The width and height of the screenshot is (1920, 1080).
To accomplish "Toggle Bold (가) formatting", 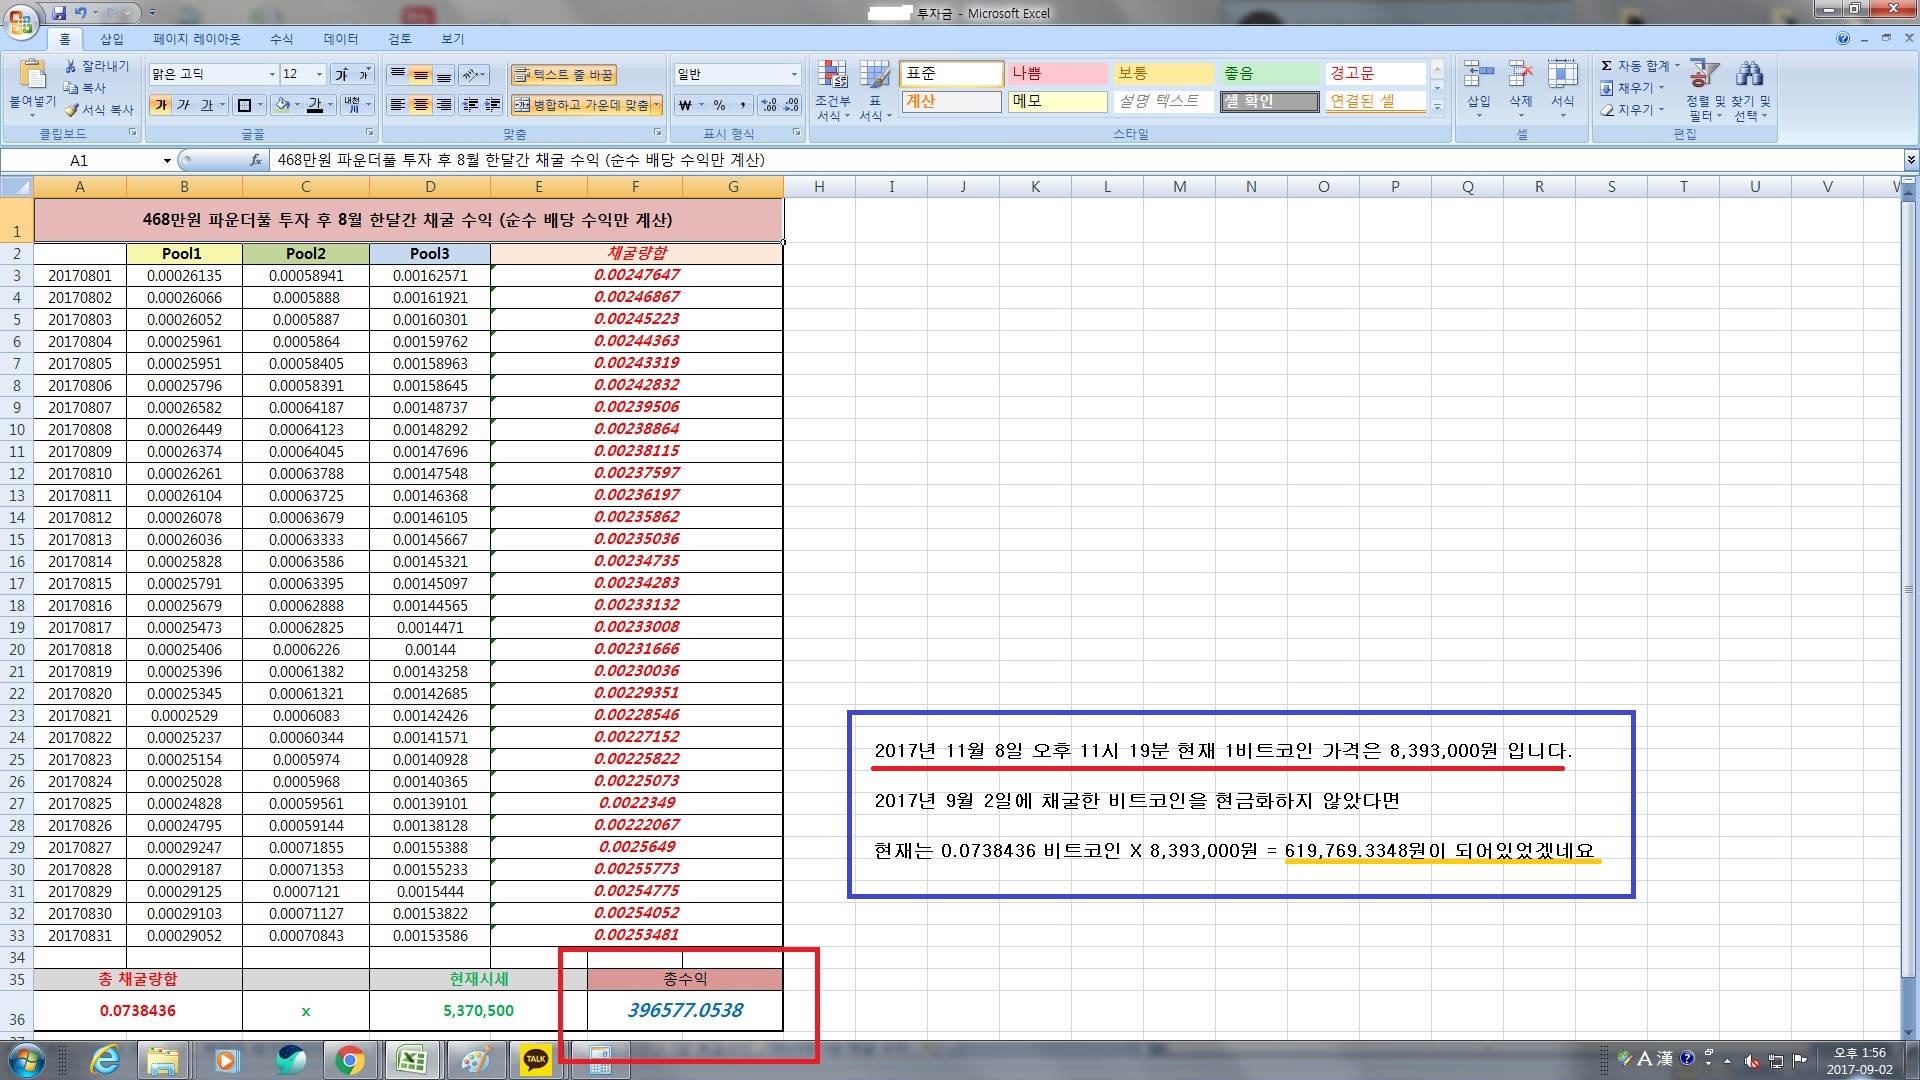I will coord(161,105).
